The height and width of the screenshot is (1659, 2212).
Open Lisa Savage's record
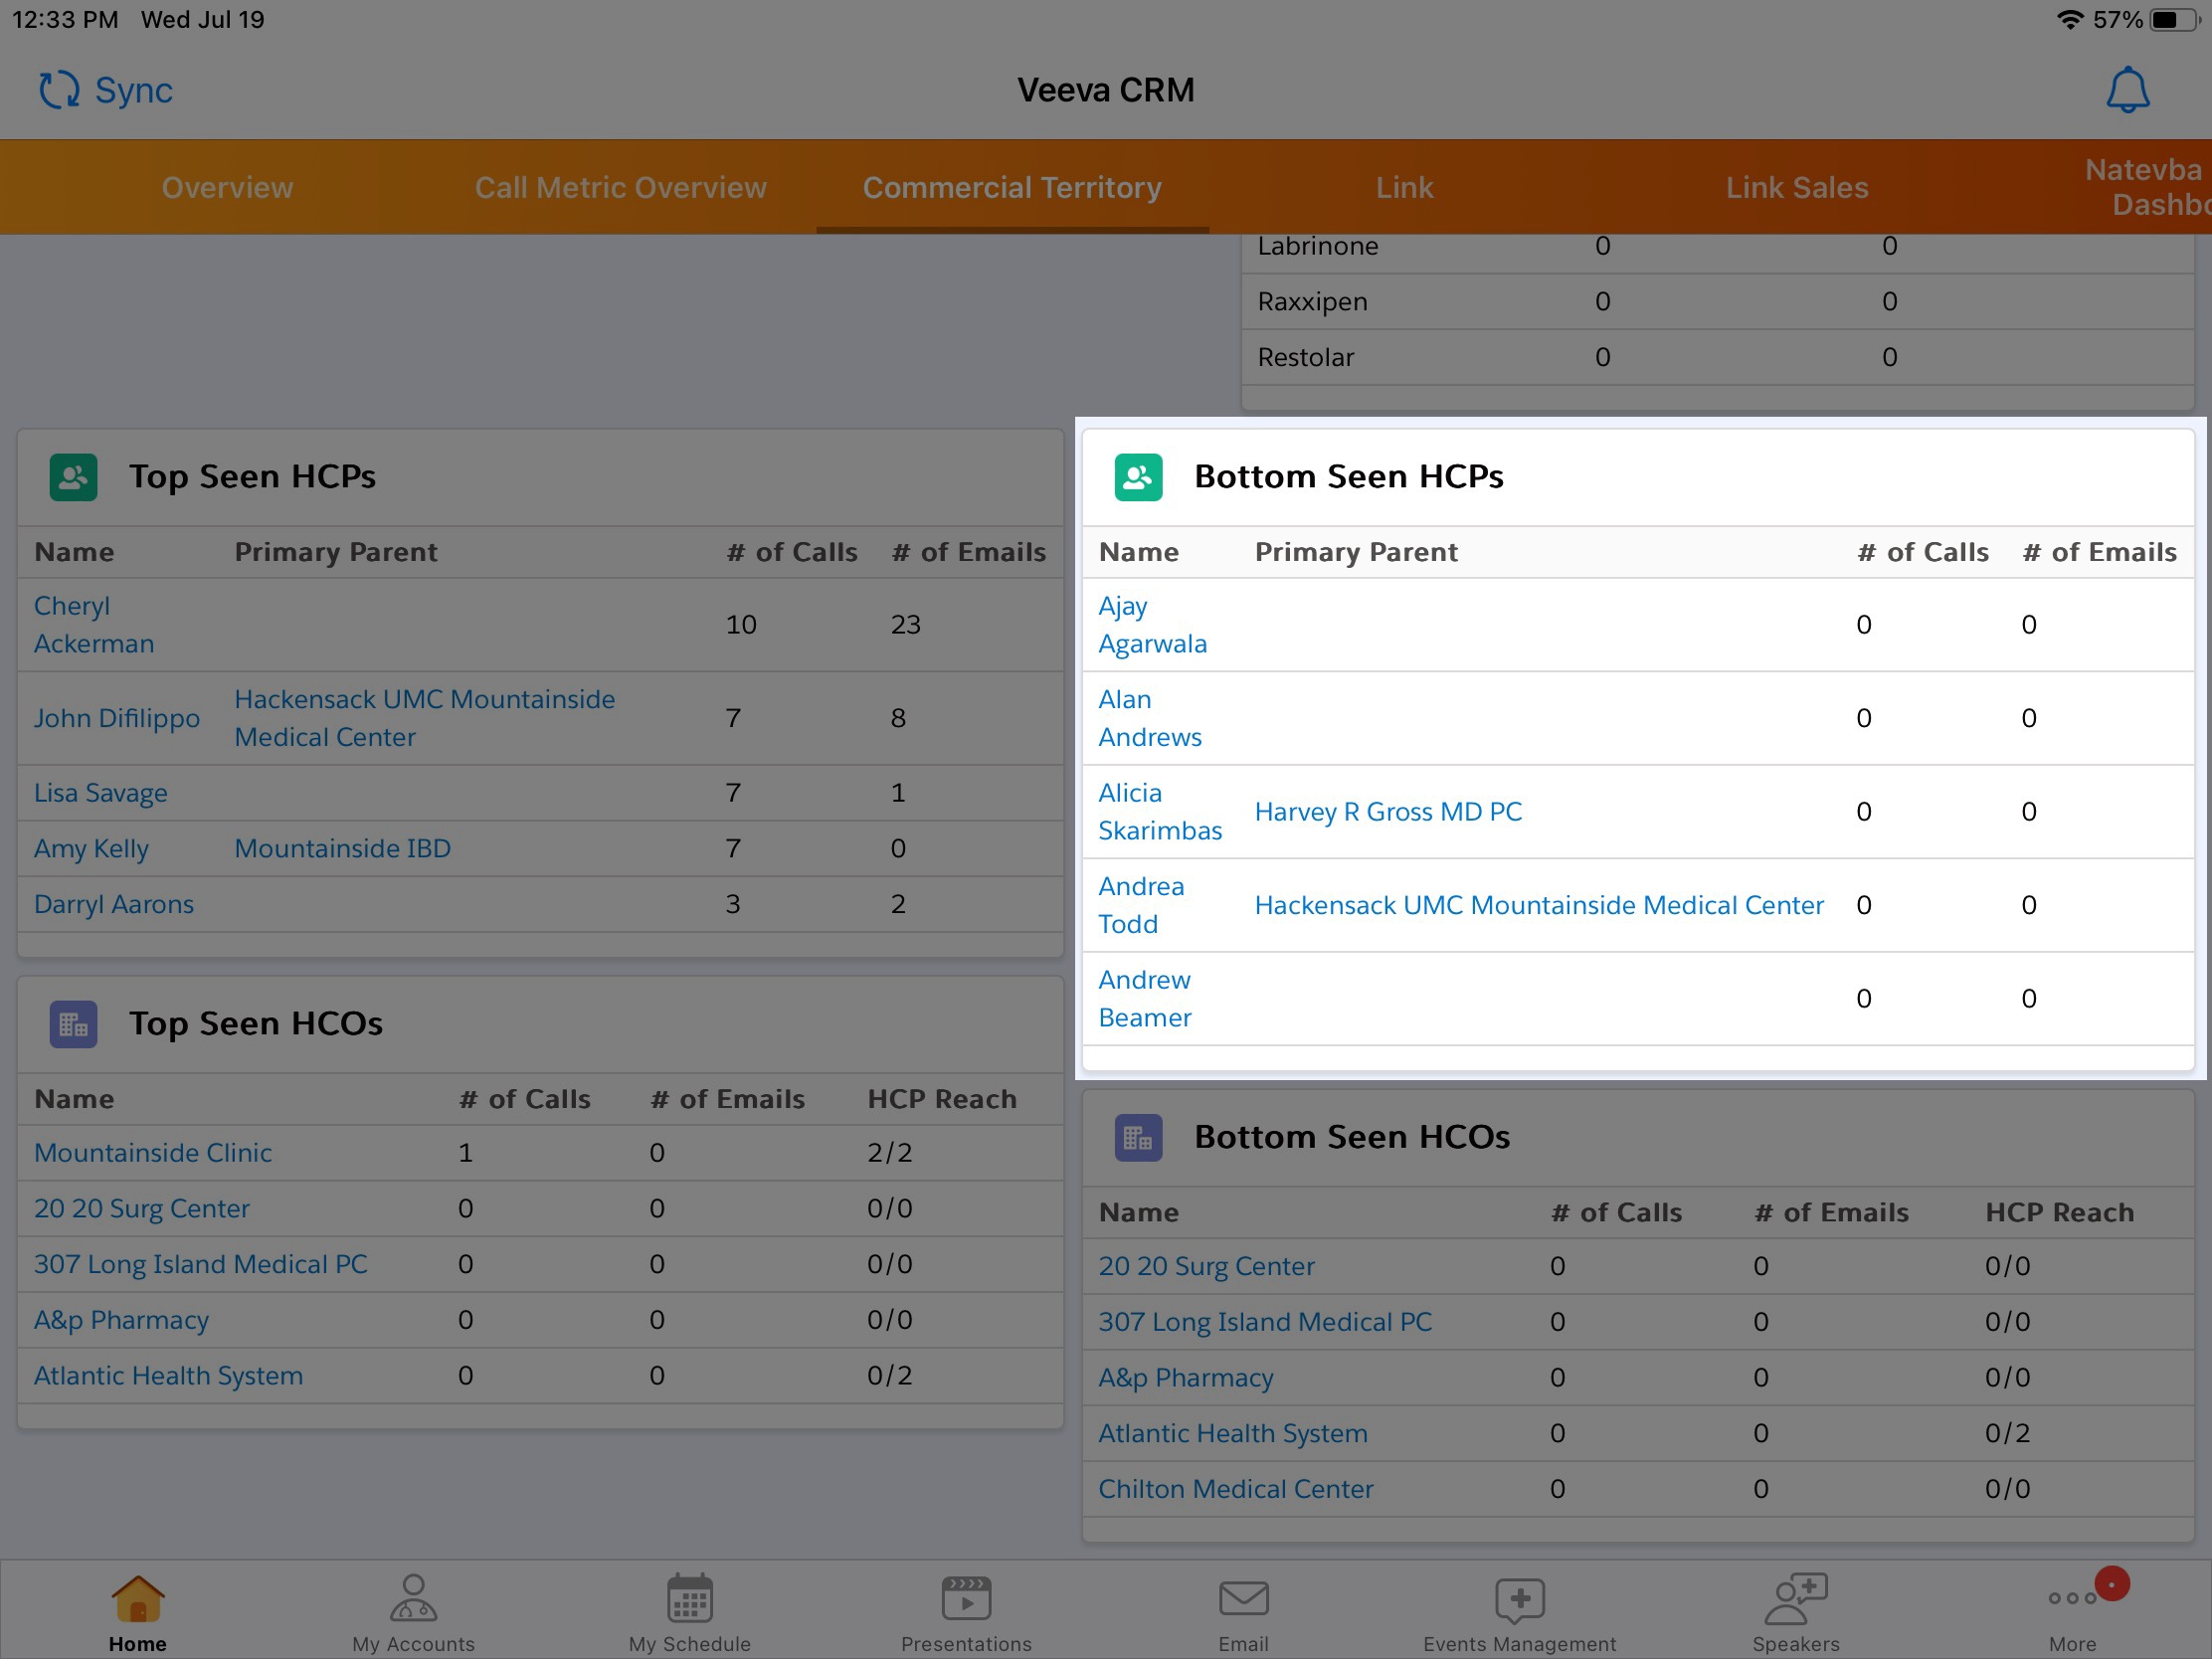(101, 793)
